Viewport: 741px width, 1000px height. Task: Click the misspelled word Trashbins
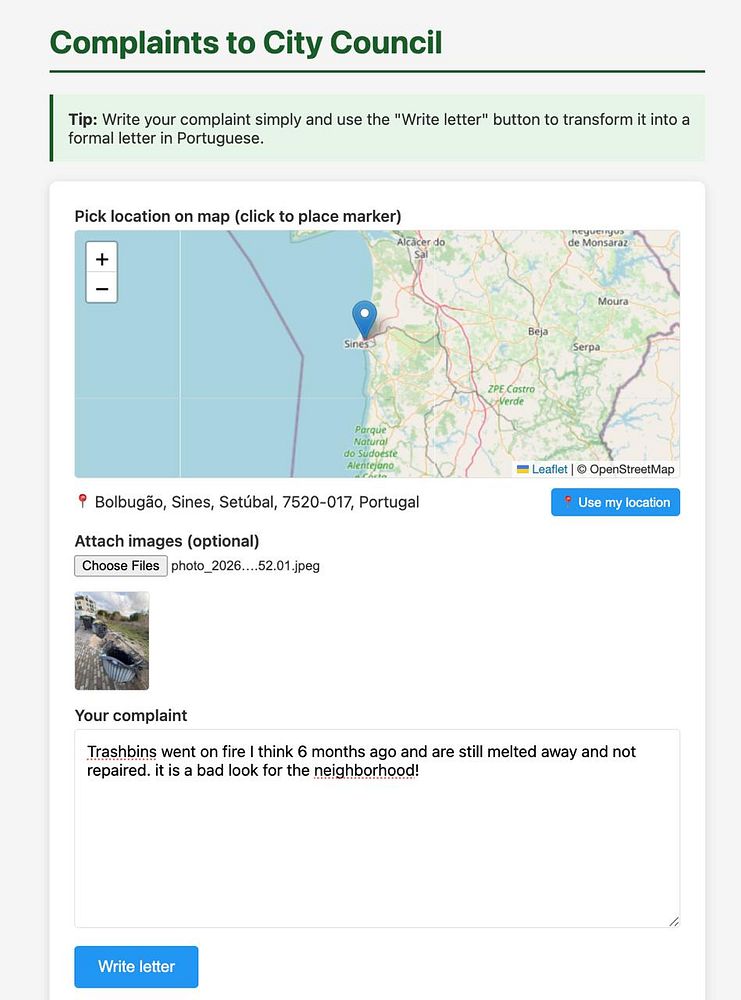122,752
